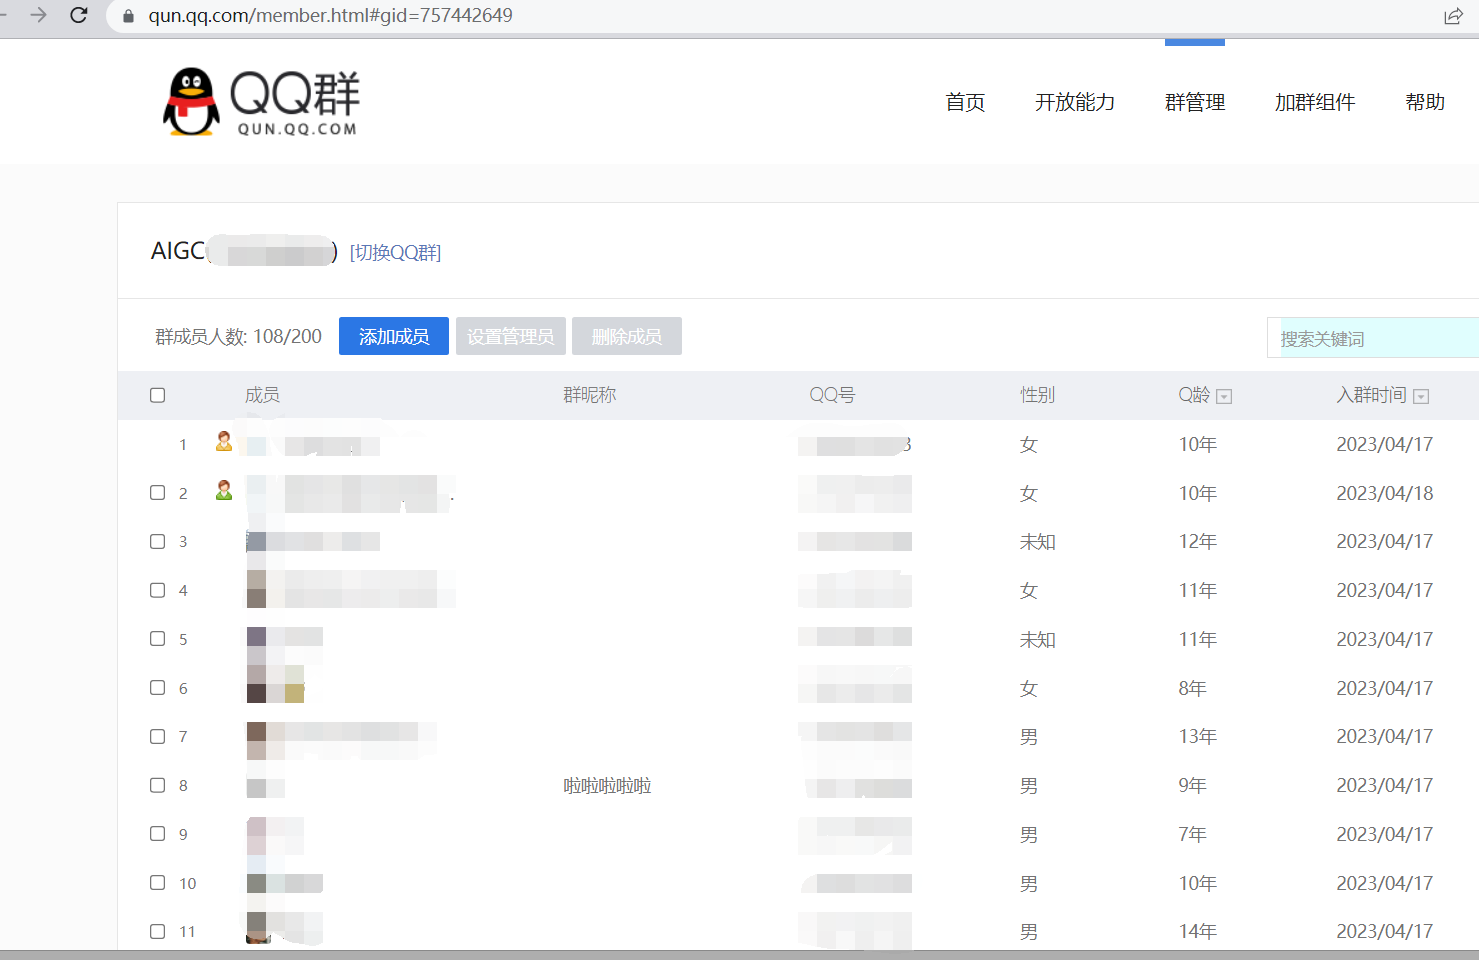Click the browser forward arrow
1479x960 pixels.
(x=38, y=15)
